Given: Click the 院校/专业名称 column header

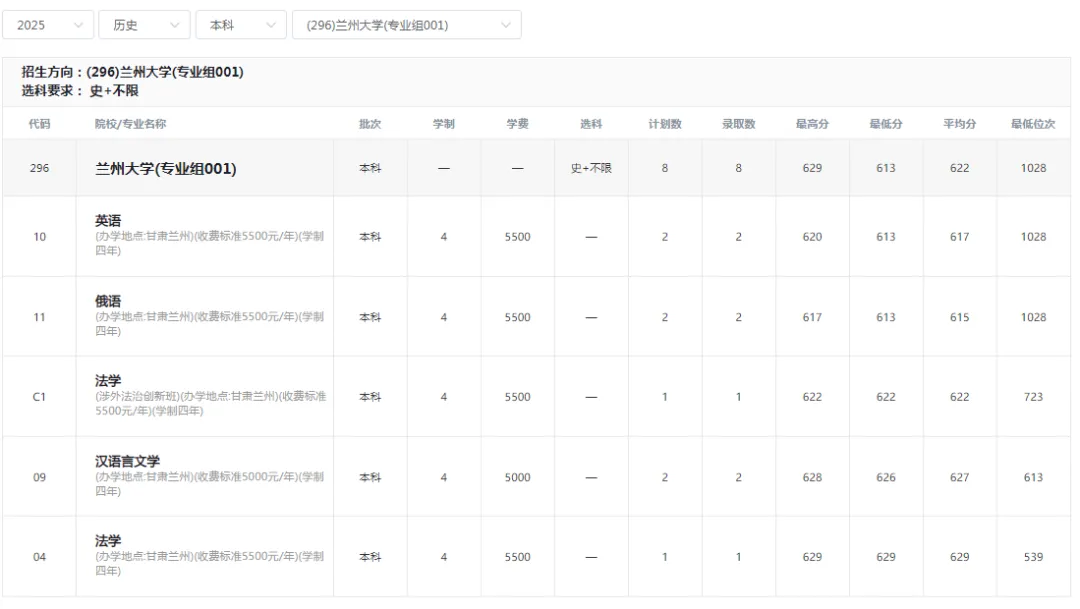Looking at the screenshot, I should [131, 124].
